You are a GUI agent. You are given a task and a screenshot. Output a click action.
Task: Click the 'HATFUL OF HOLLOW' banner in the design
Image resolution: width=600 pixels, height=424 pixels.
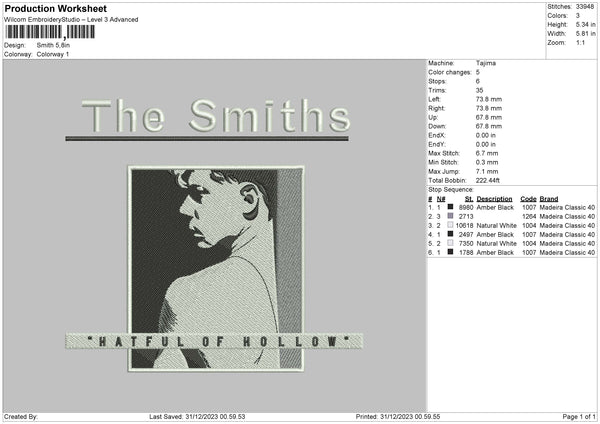(214, 341)
